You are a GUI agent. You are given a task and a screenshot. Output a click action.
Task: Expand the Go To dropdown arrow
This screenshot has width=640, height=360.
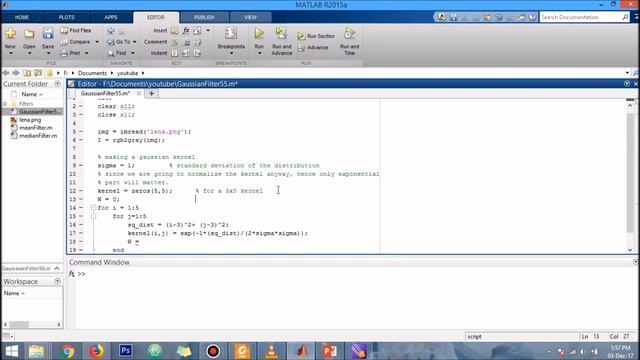point(134,42)
